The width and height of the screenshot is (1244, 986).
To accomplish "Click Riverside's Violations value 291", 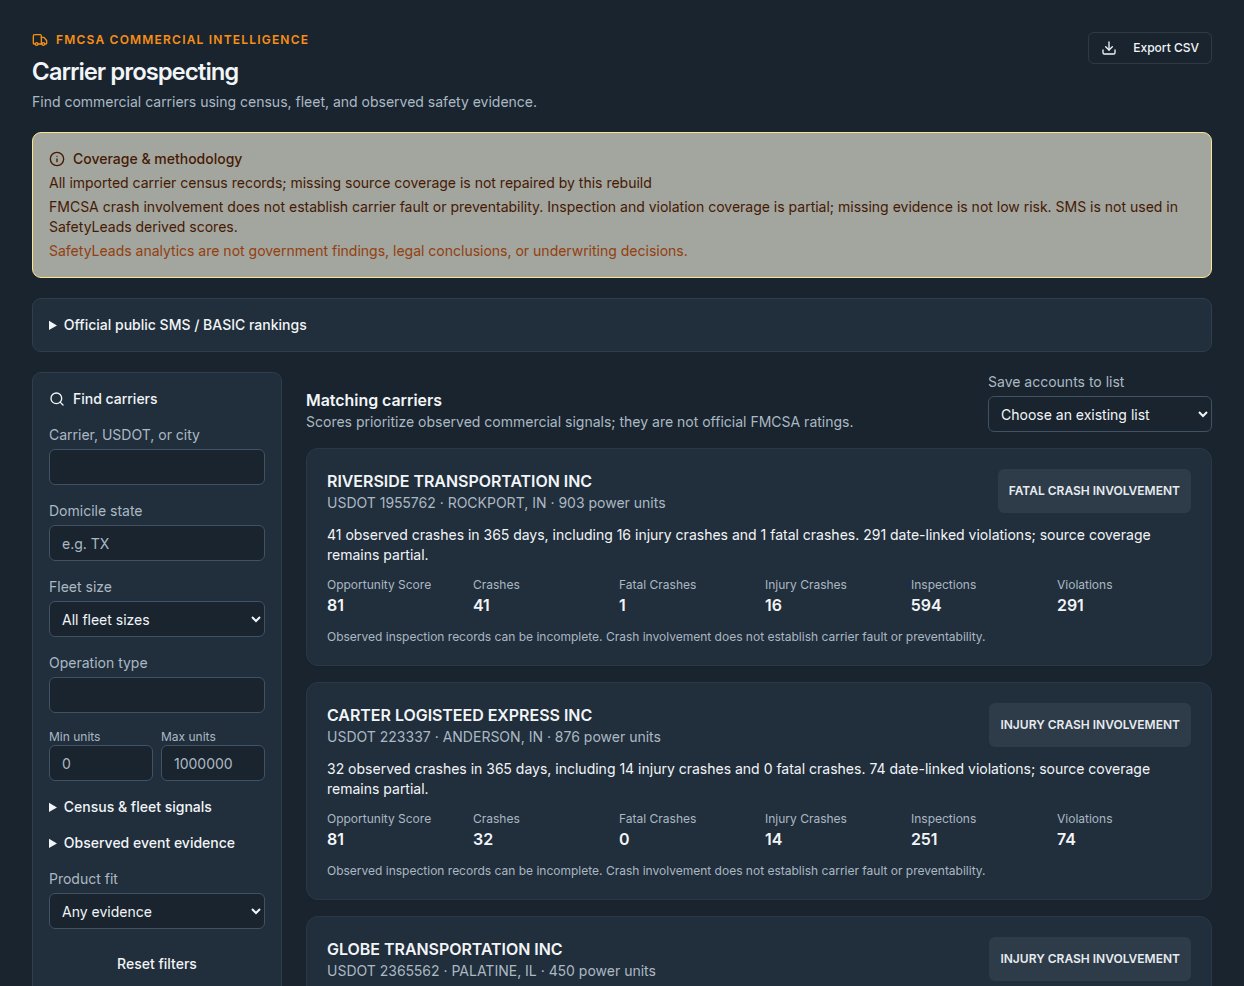I will [1070, 605].
